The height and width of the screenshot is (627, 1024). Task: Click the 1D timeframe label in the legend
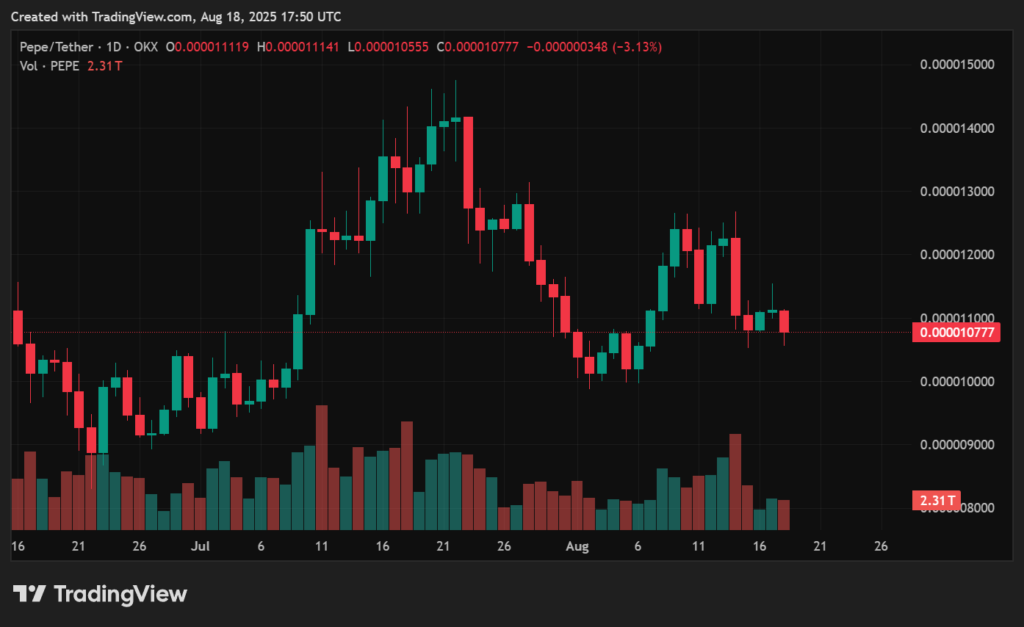[x=111, y=46]
